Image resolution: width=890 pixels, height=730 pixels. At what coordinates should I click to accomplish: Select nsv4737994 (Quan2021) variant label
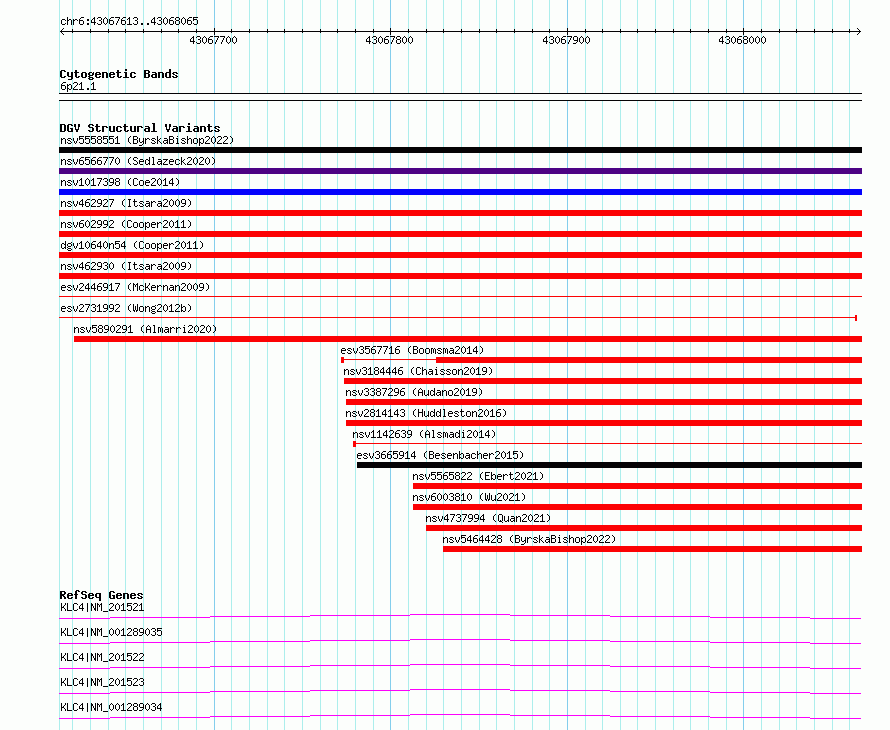(x=488, y=518)
